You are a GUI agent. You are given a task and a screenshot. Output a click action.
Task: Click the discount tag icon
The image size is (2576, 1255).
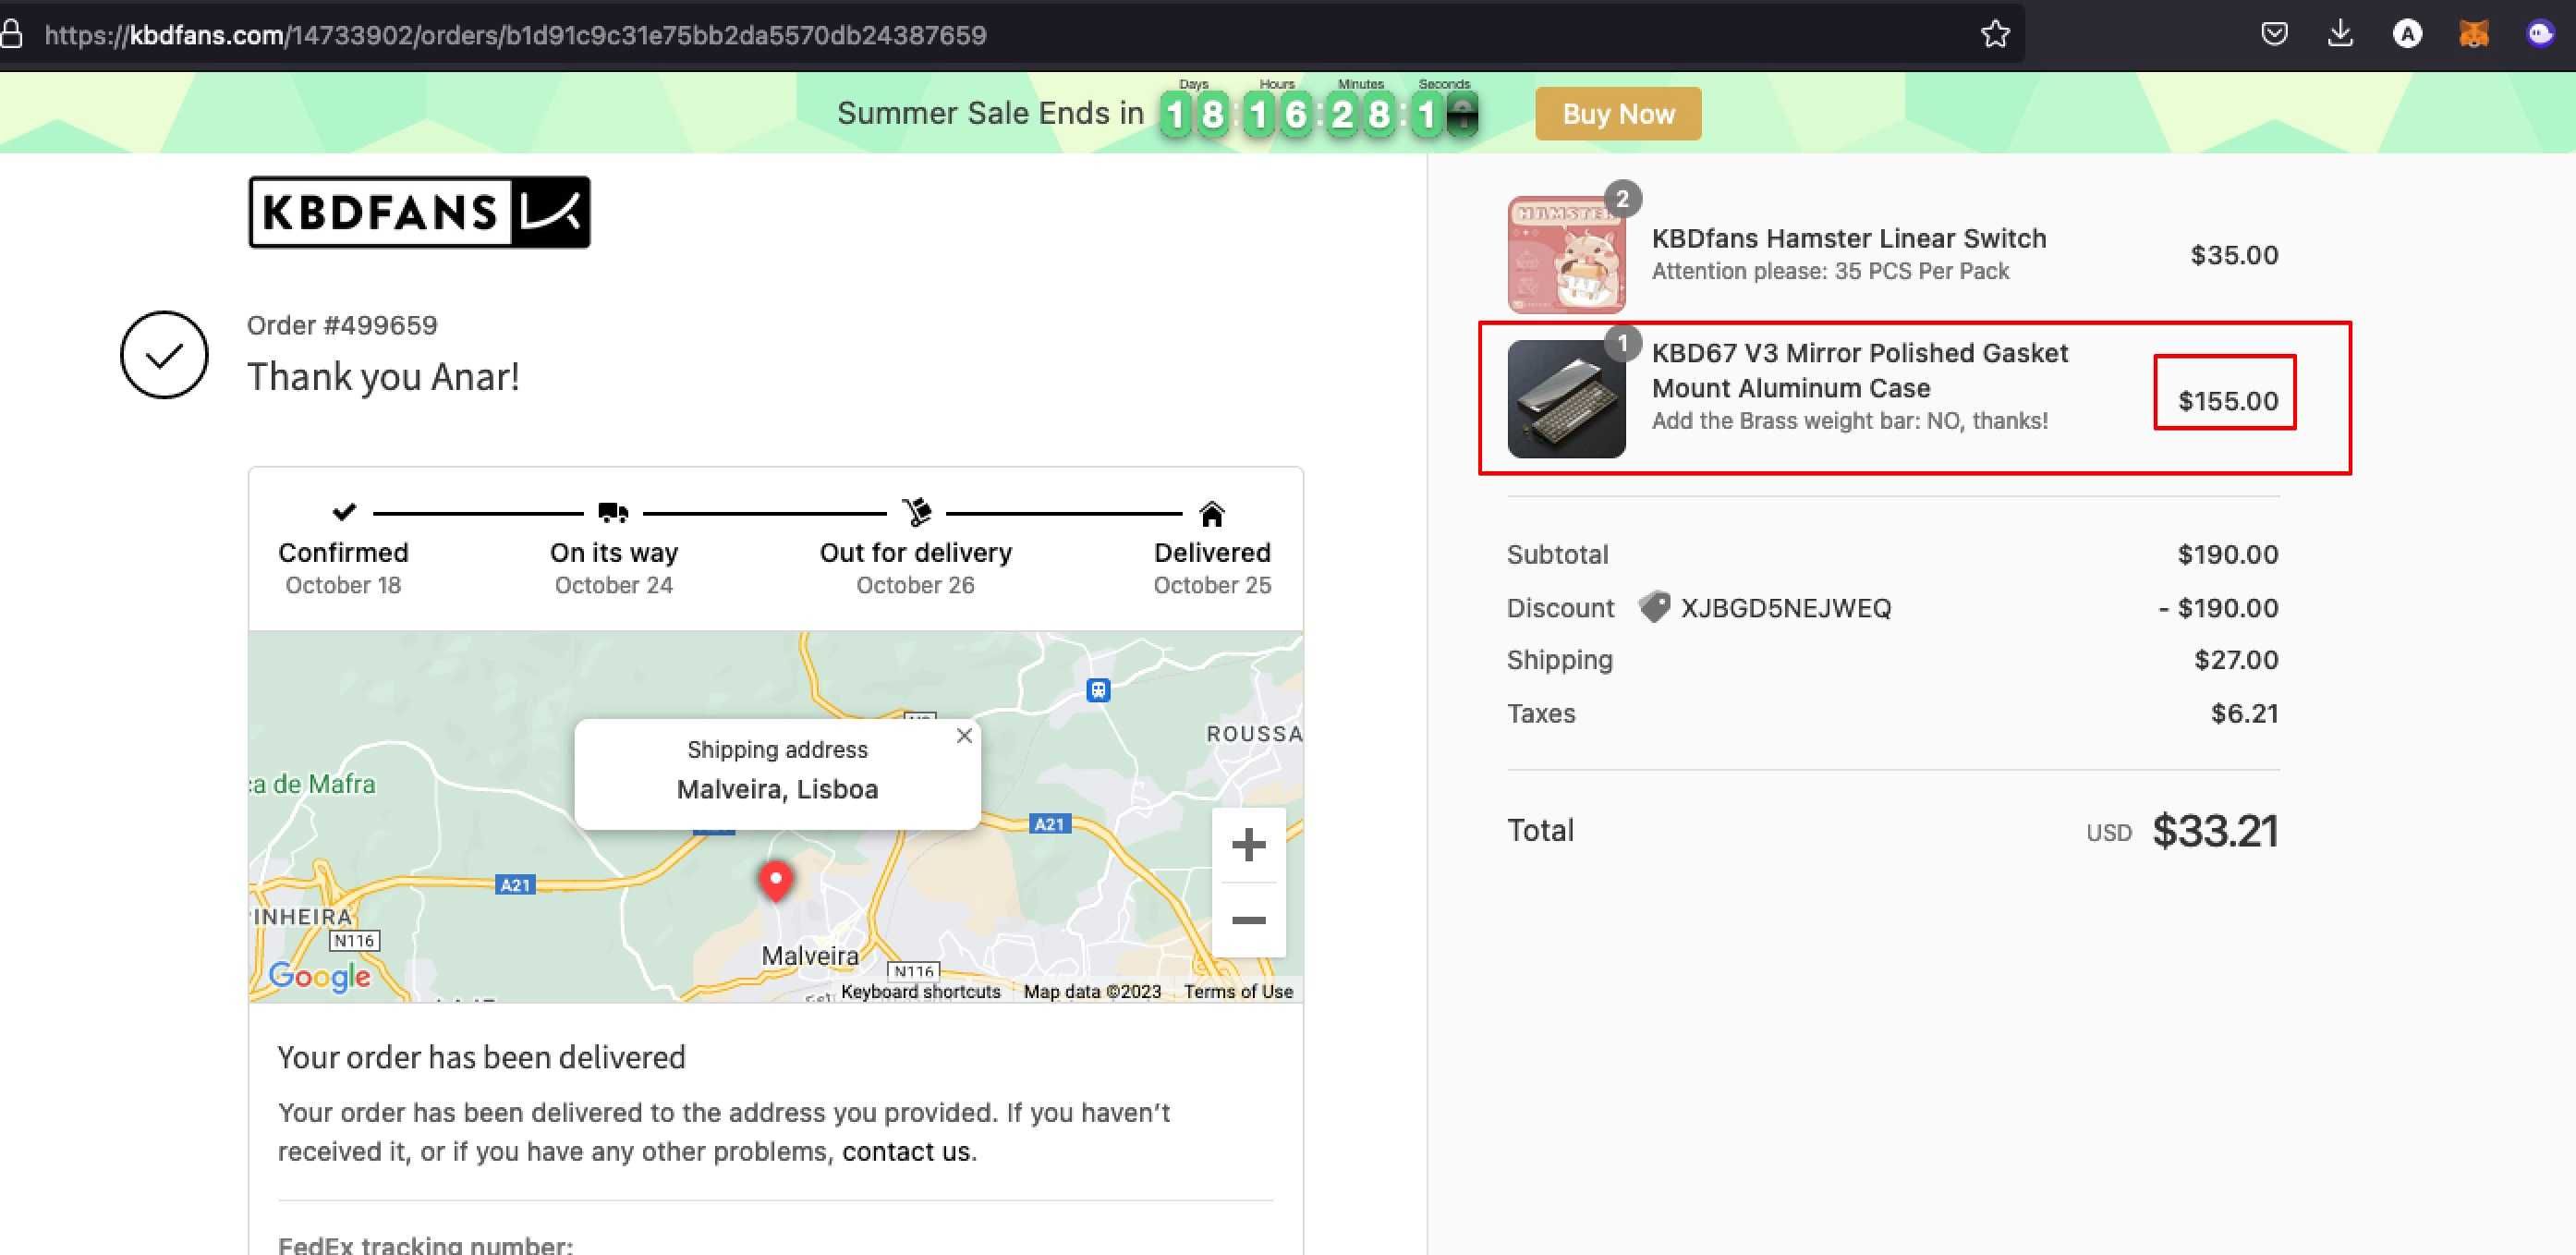click(x=1654, y=607)
